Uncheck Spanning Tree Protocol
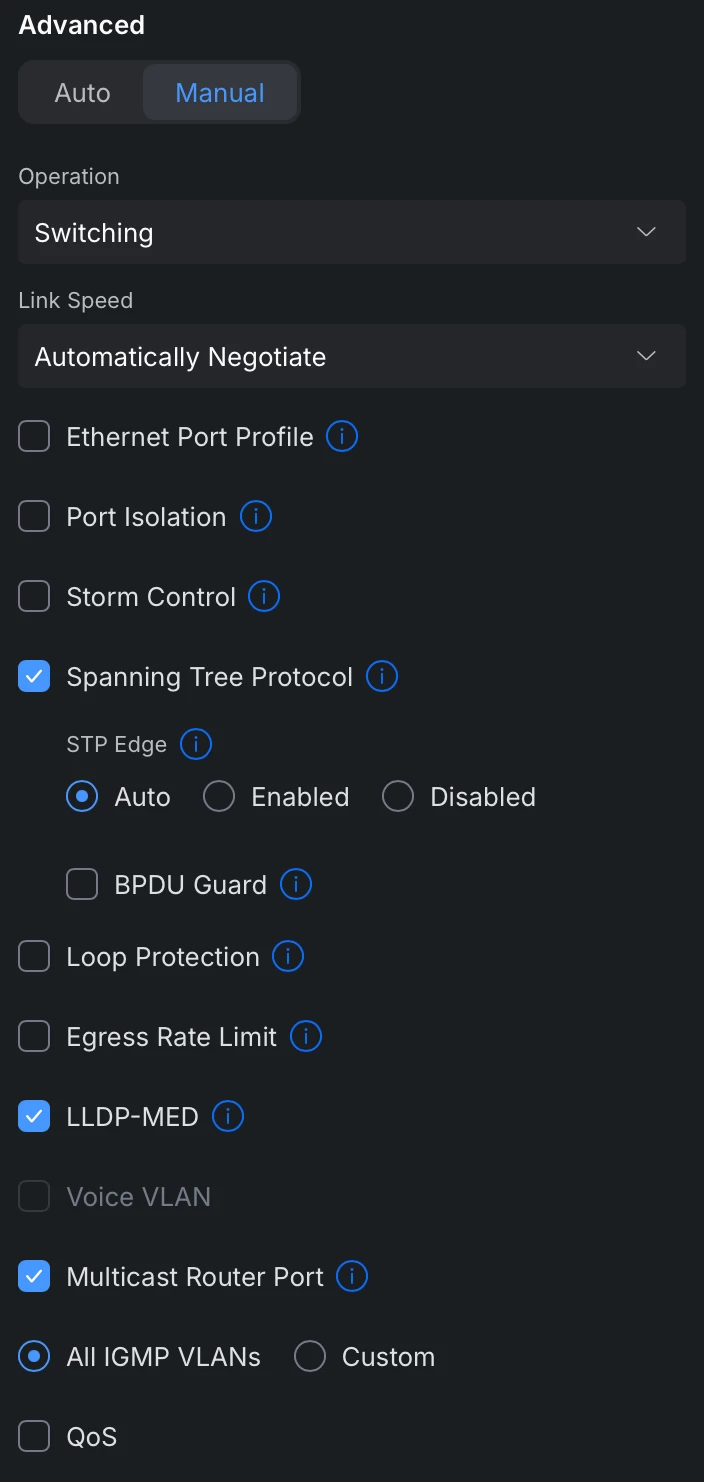Viewport: 704px width, 1482px height. (x=34, y=677)
